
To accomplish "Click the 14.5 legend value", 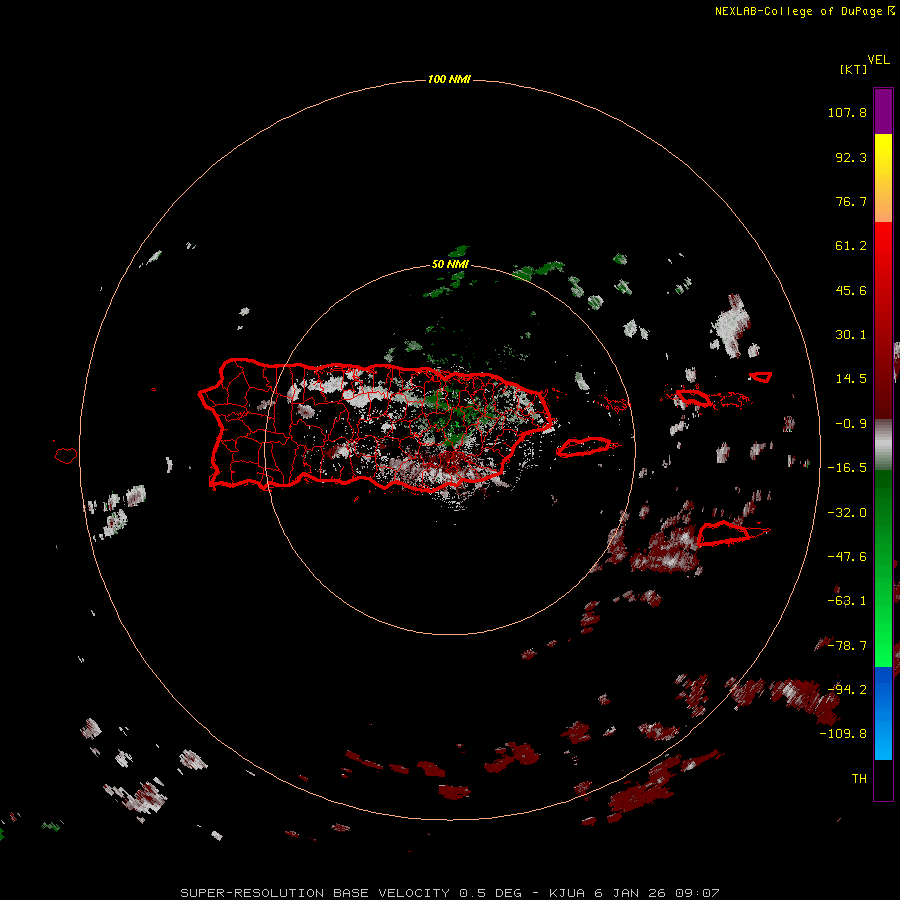I will click(851, 379).
